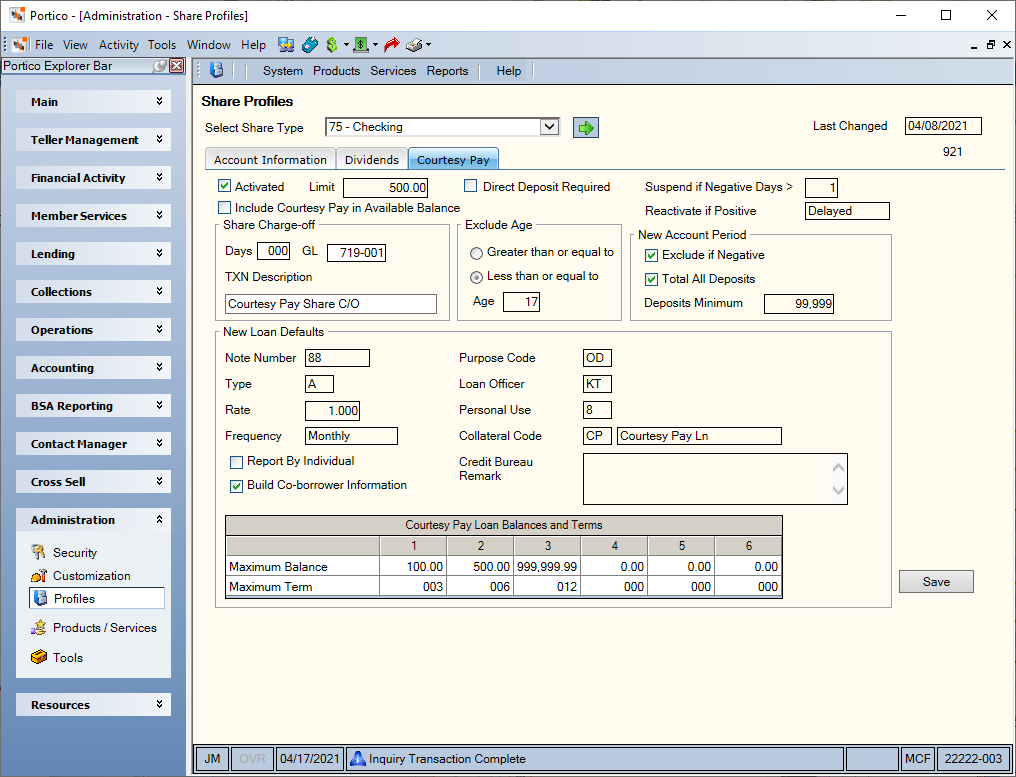The width and height of the screenshot is (1016, 777).
Task: Click the Tools toolbox icon
Action: point(39,657)
